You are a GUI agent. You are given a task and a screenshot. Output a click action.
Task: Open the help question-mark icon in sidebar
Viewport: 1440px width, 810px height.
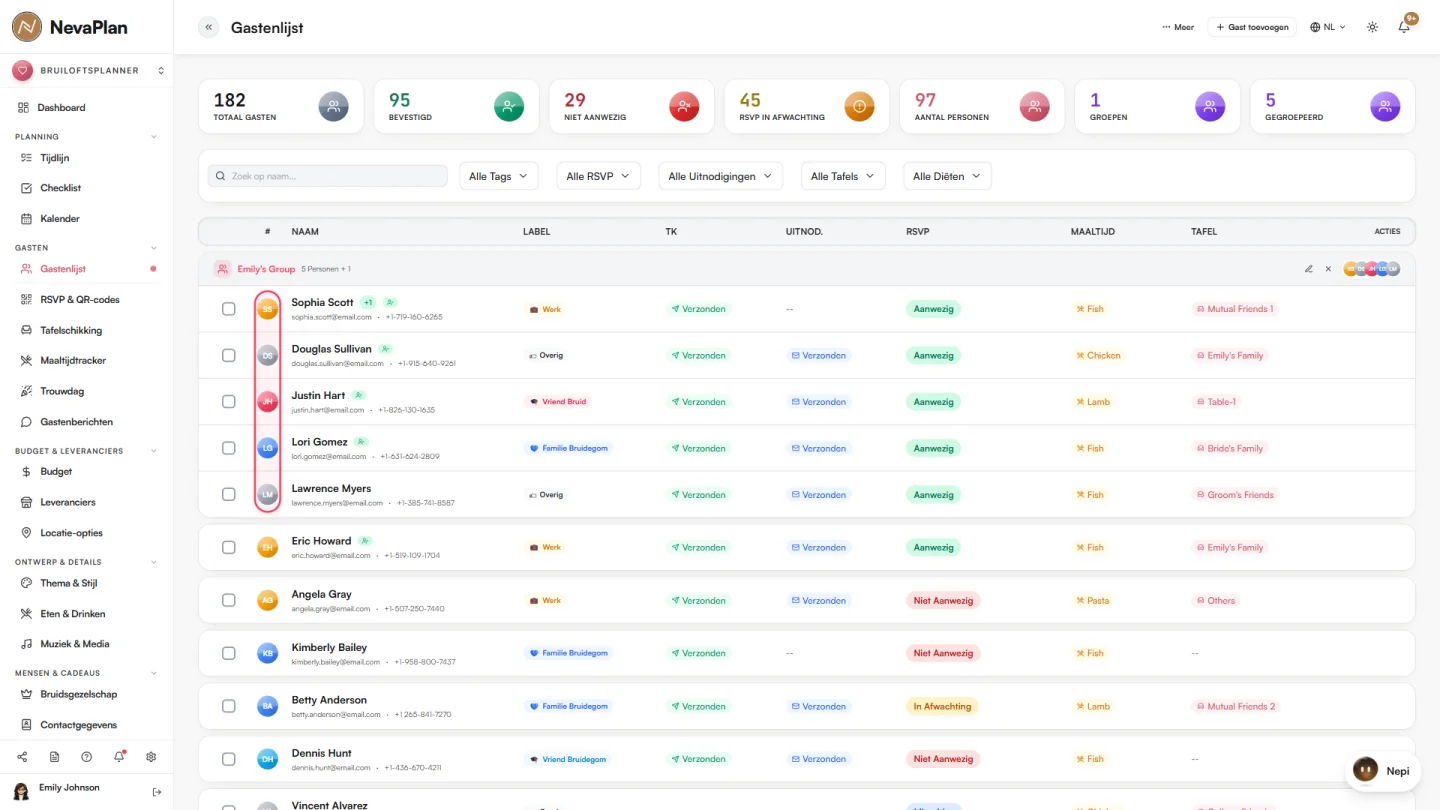(x=87, y=757)
